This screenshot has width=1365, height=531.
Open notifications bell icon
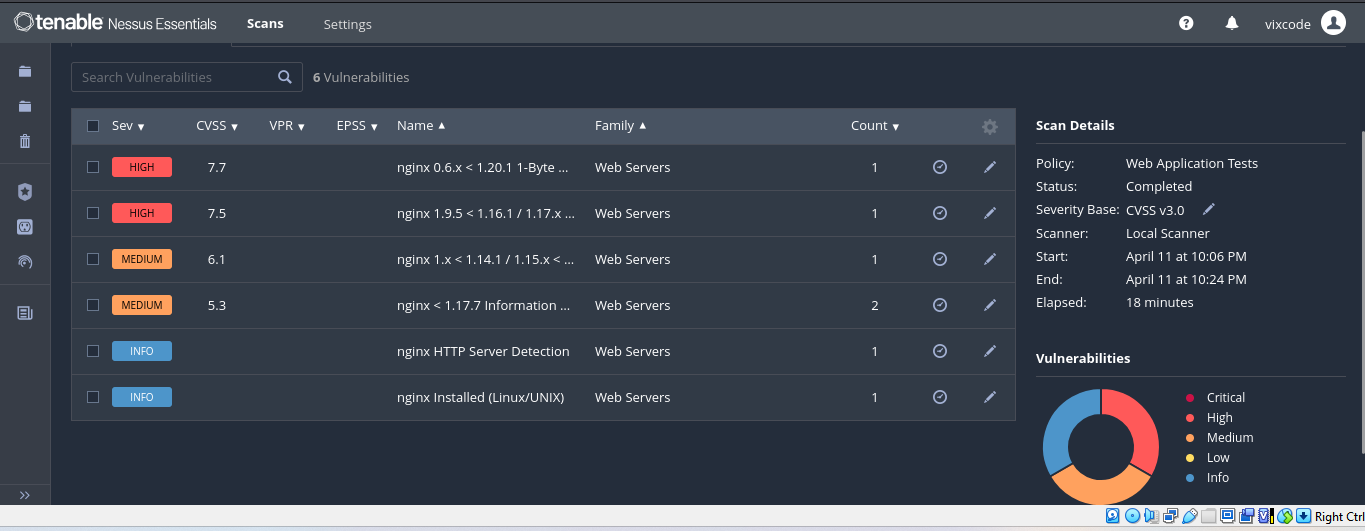[x=1232, y=23]
